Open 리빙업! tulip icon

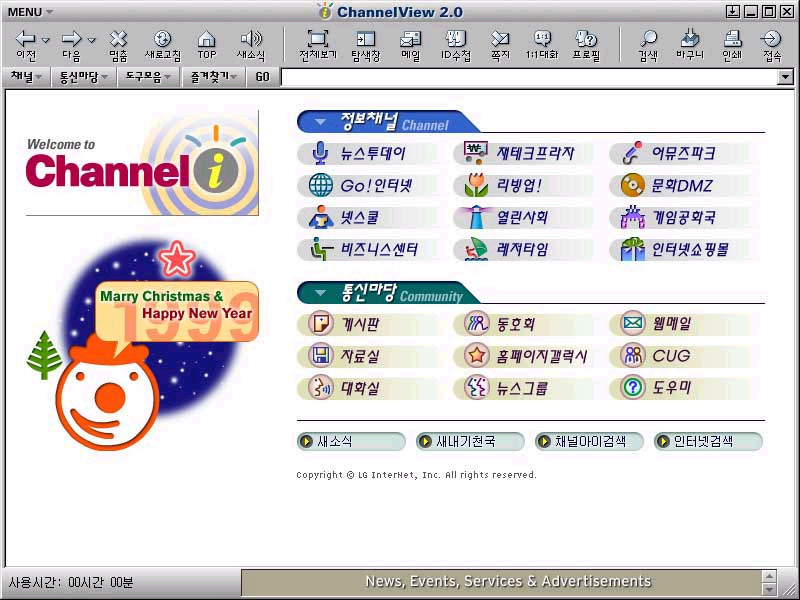point(476,185)
